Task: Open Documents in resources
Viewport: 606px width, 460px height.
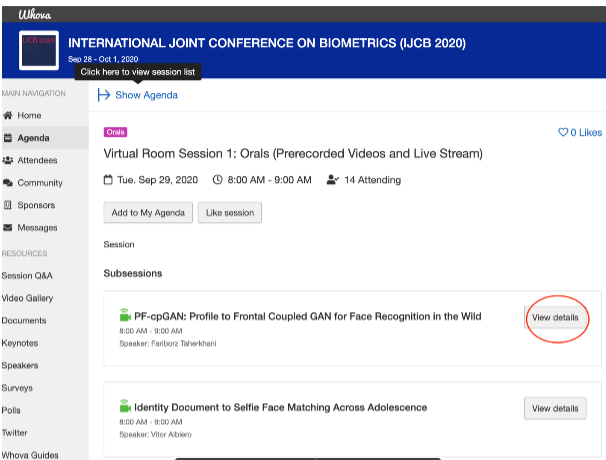Action: coord(24,320)
